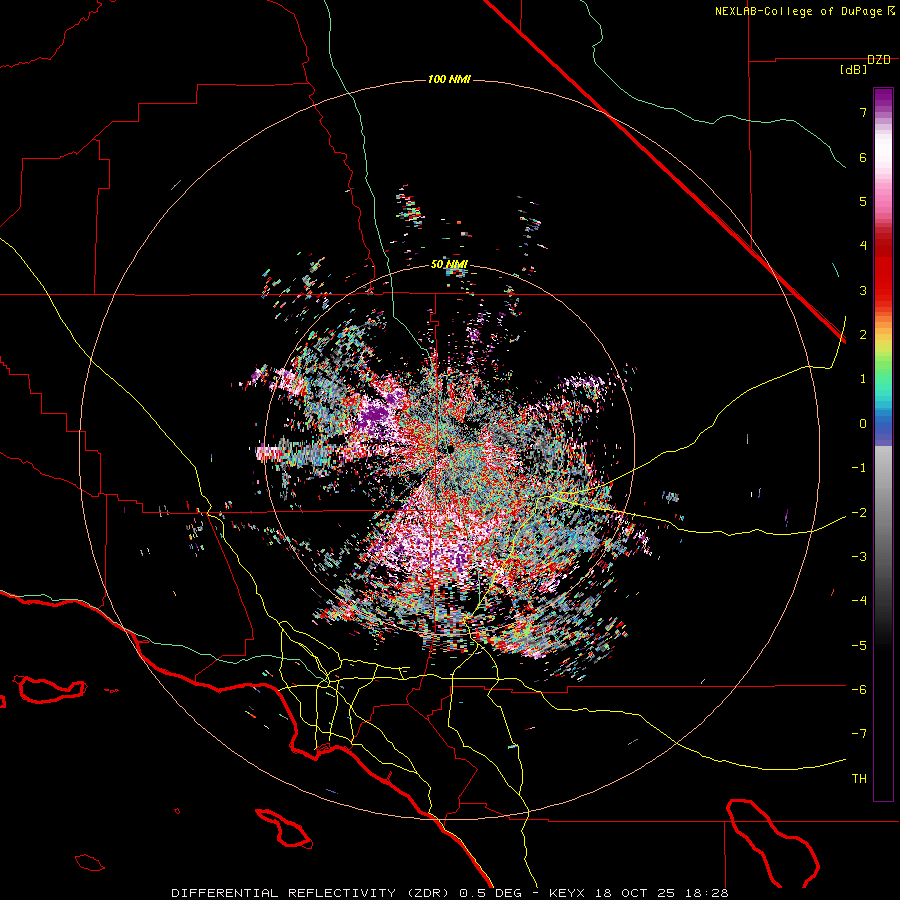Click the '50 NMI' range ring label
This screenshot has height=900, width=900.
pyautogui.click(x=449, y=265)
